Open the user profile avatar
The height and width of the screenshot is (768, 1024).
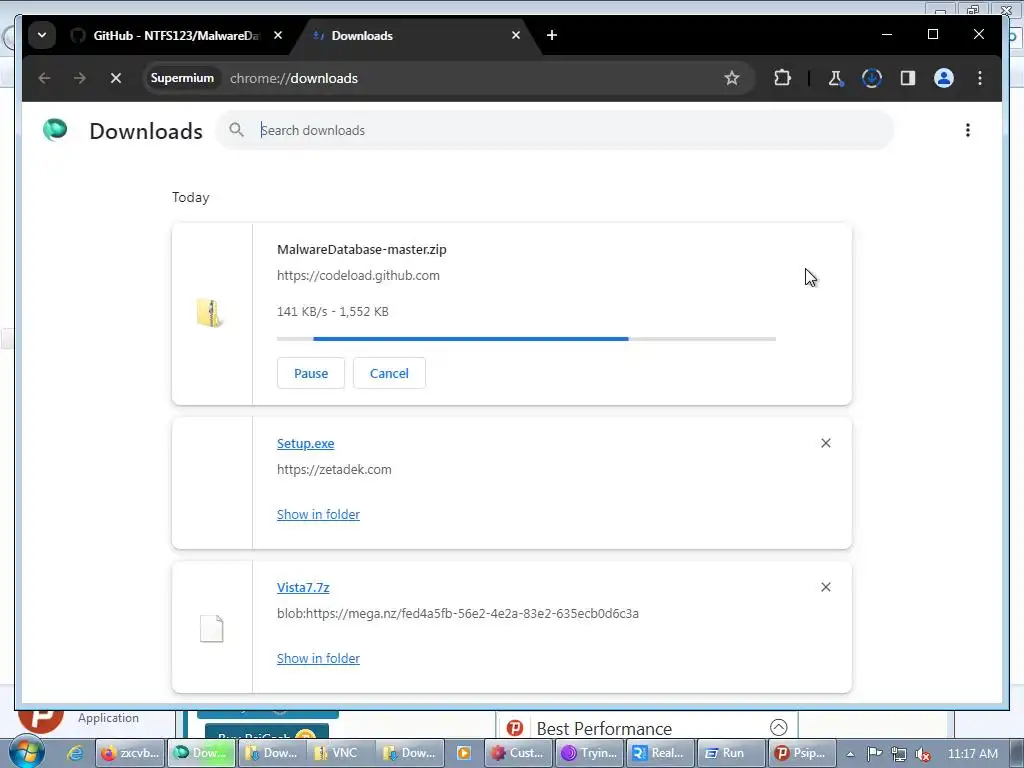click(944, 78)
